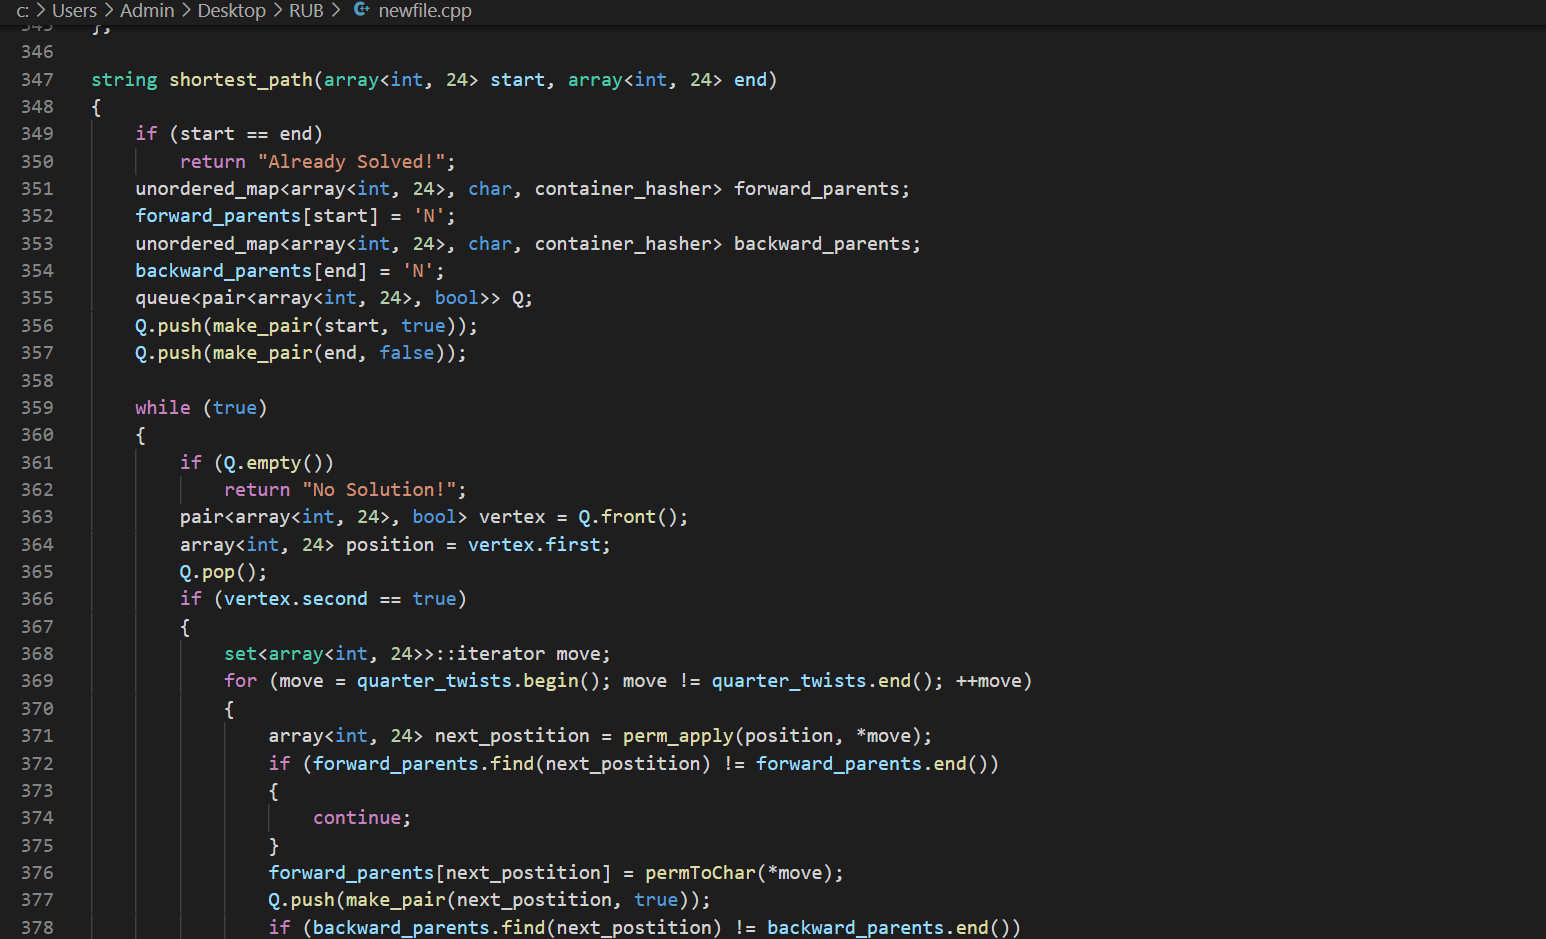This screenshot has height=939, width=1546.
Task: Click line number 359 in the gutter
Action: tap(37, 408)
